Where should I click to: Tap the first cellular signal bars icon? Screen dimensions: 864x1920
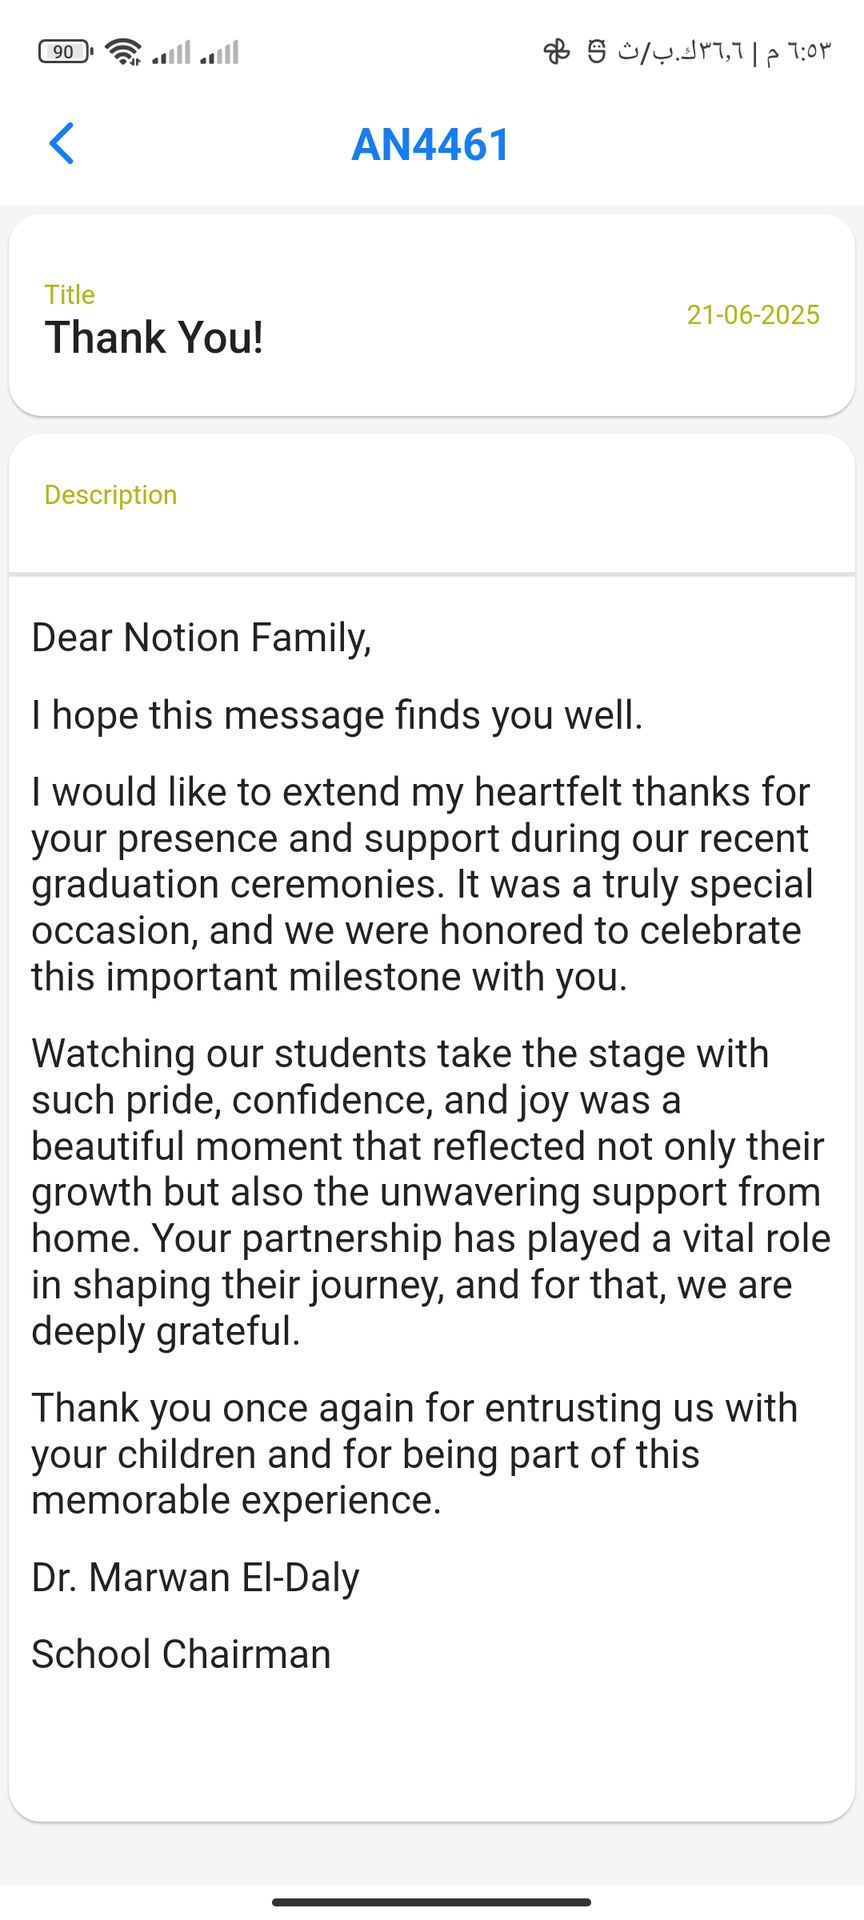[x=171, y=51]
